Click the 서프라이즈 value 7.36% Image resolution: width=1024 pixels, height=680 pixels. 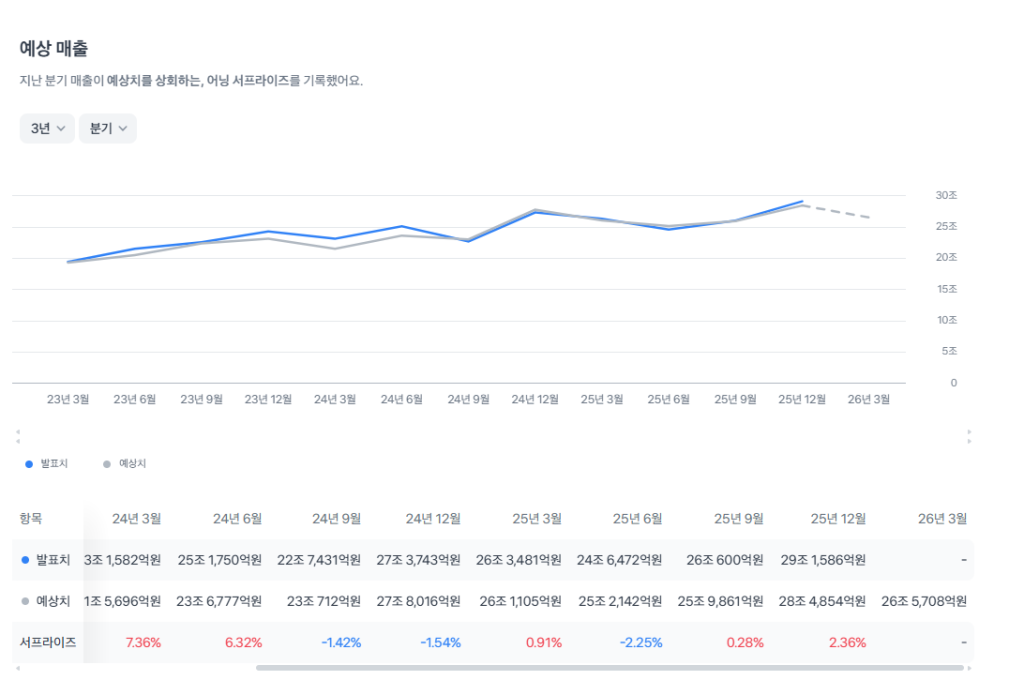(x=141, y=642)
